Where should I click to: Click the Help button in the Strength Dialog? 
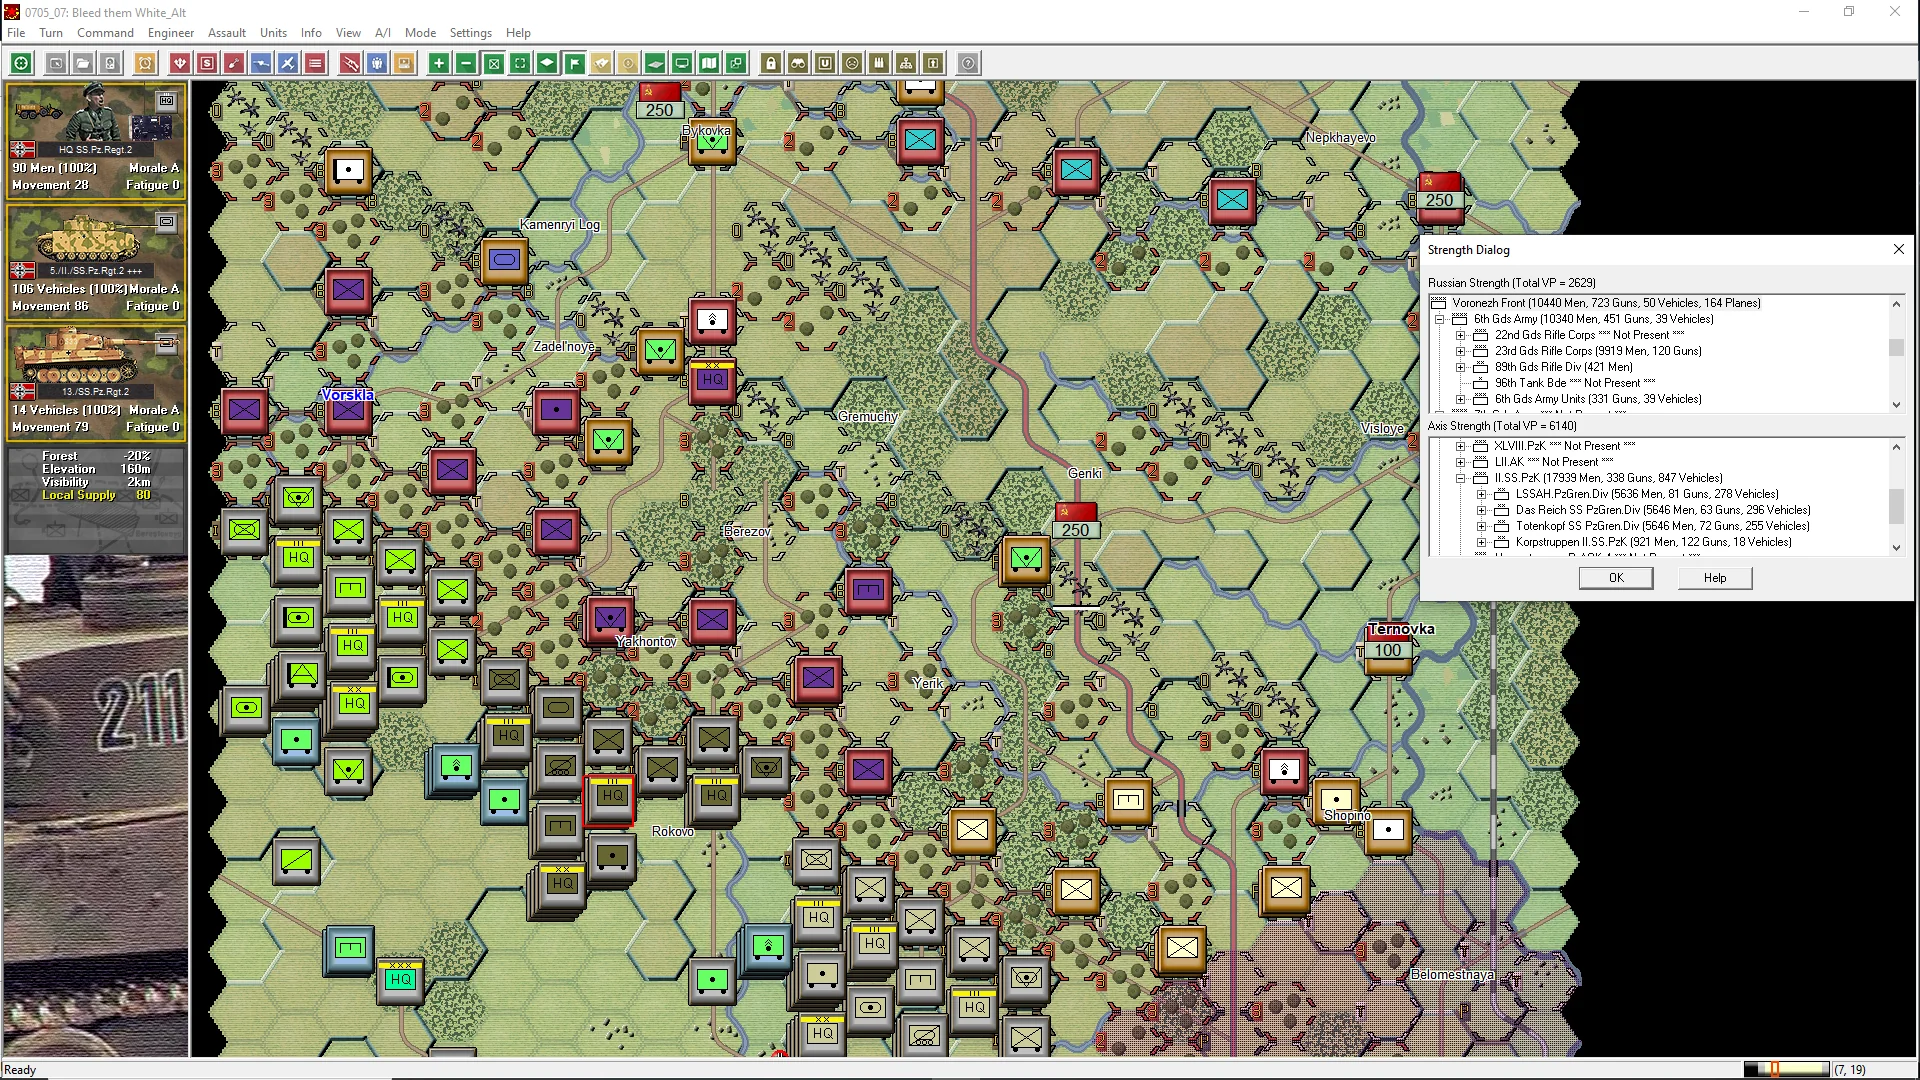pyautogui.click(x=1714, y=578)
